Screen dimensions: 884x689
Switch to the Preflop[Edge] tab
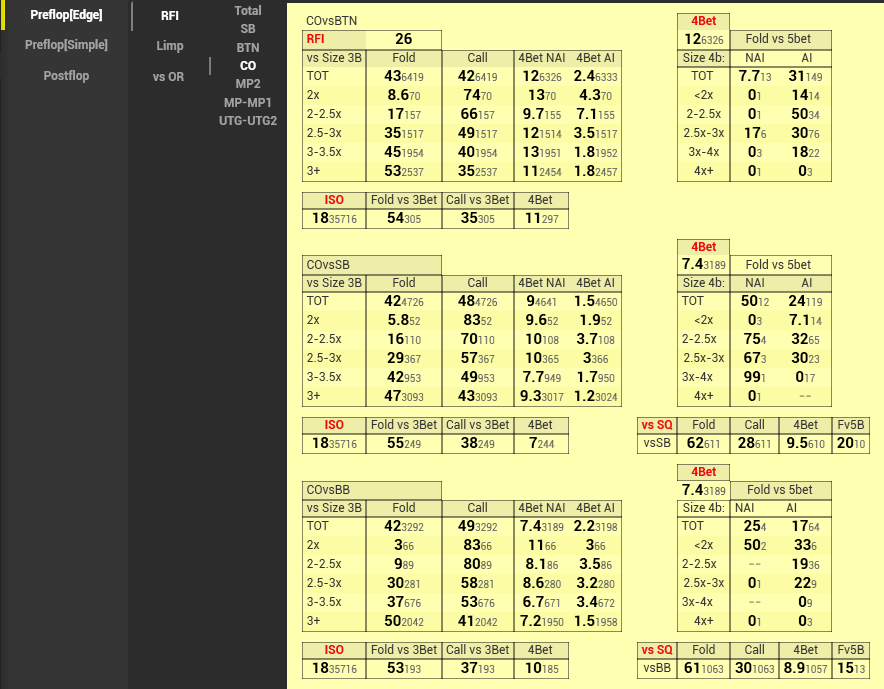[66, 15]
